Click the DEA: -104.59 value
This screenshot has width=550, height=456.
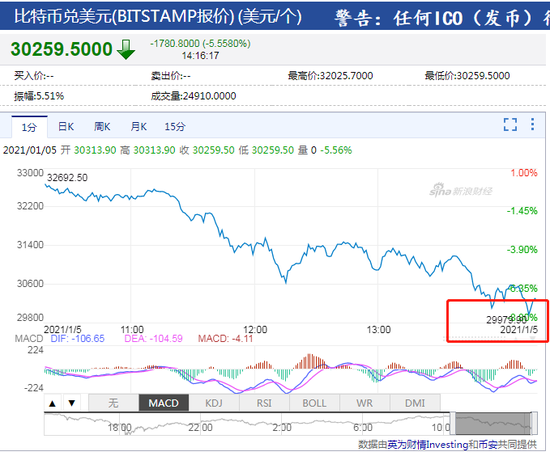[x=153, y=338]
